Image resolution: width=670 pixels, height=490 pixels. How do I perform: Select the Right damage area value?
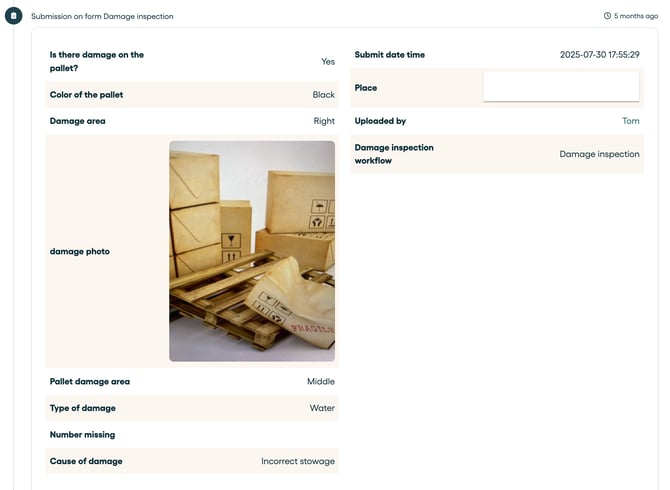[x=324, y=121]
